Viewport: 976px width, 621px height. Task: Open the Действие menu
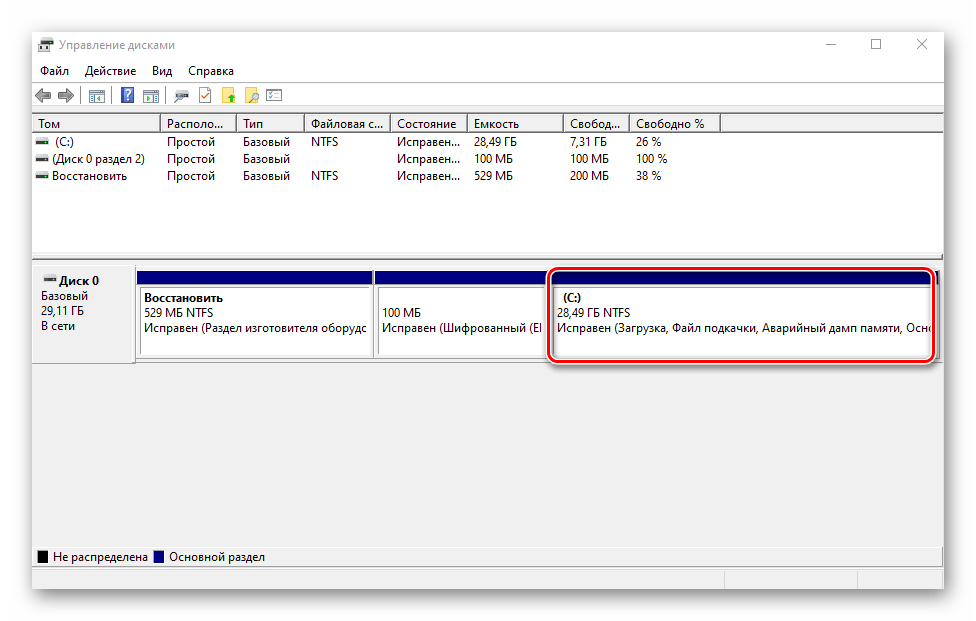(110, 71)
